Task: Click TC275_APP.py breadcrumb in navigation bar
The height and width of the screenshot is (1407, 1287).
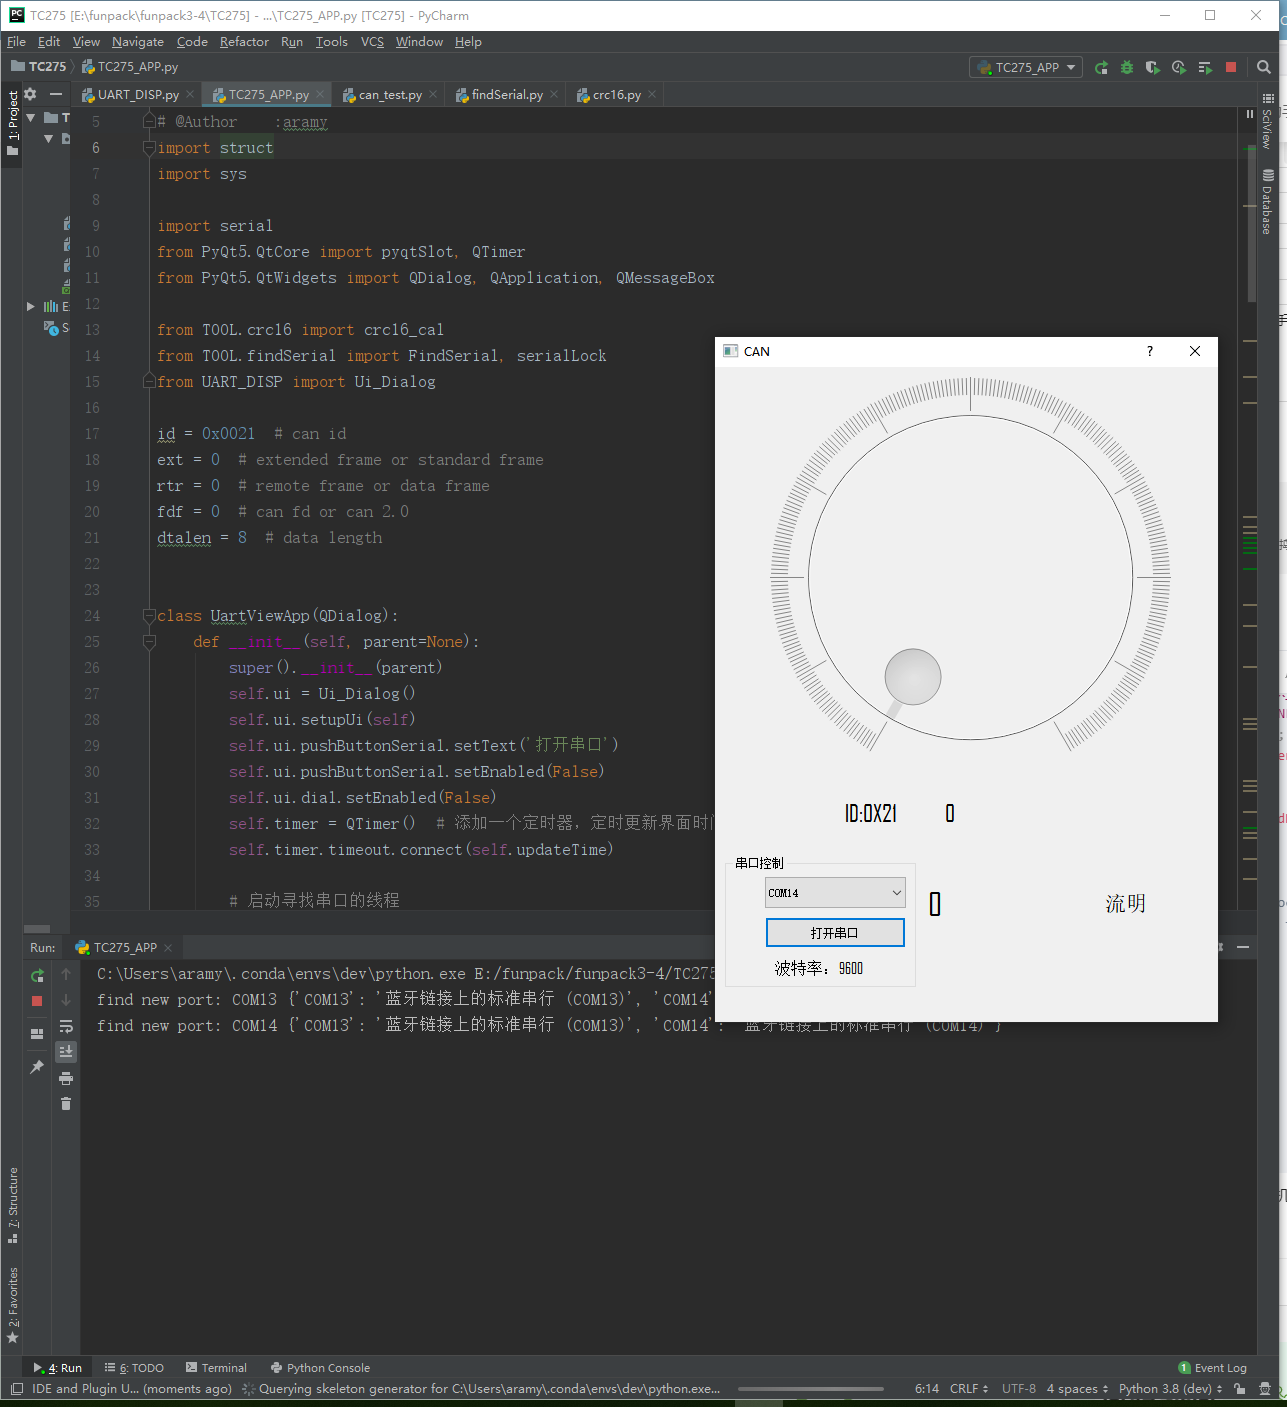Action: (130, 67)
